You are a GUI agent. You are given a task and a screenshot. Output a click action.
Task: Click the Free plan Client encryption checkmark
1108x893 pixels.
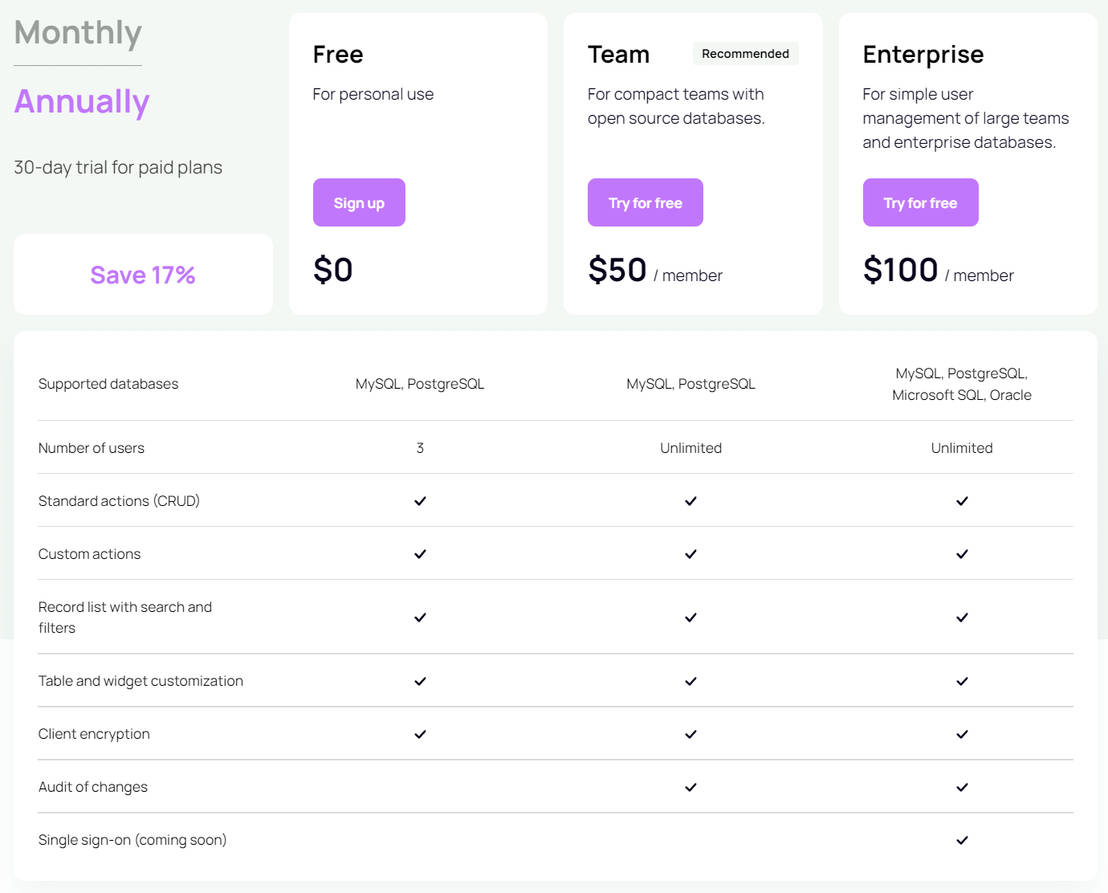pyautogui.click(x=420, y=733)
